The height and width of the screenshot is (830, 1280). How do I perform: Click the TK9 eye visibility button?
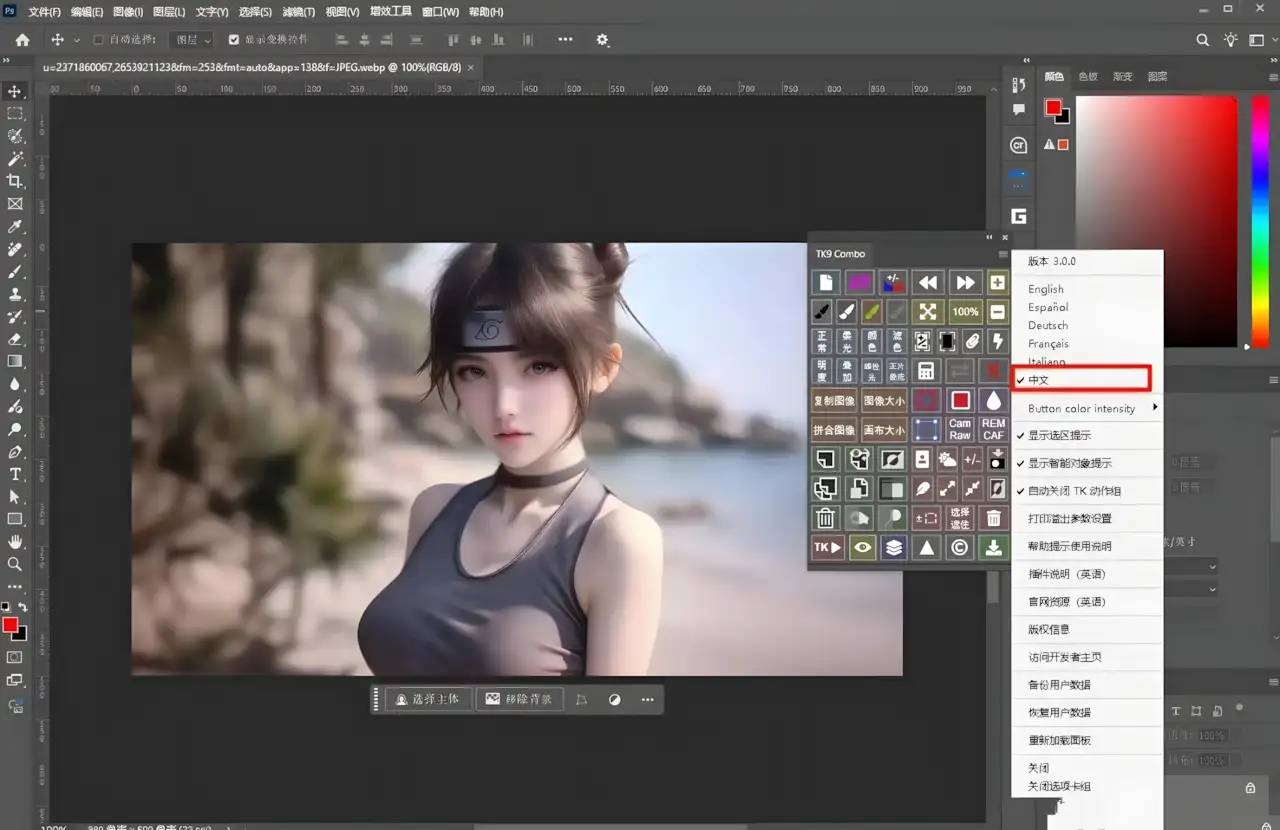861,547
